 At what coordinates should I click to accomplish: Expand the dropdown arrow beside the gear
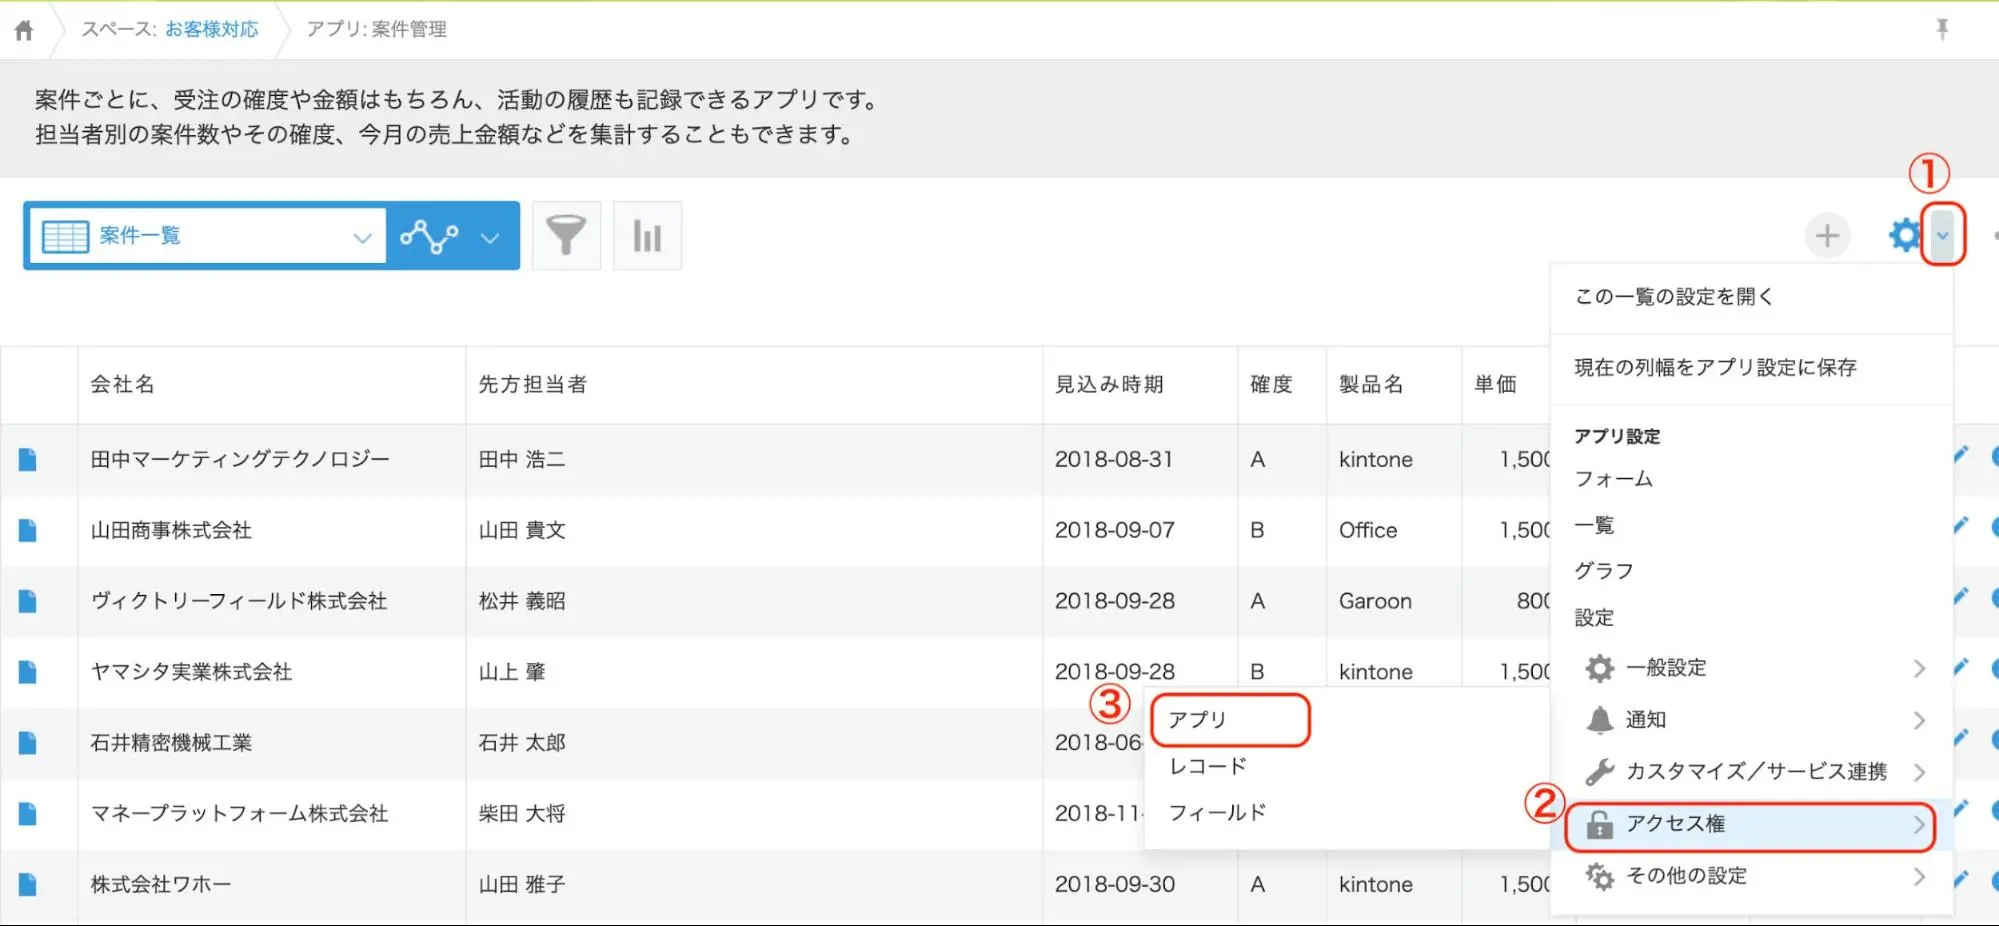(x=1942, y=236)
